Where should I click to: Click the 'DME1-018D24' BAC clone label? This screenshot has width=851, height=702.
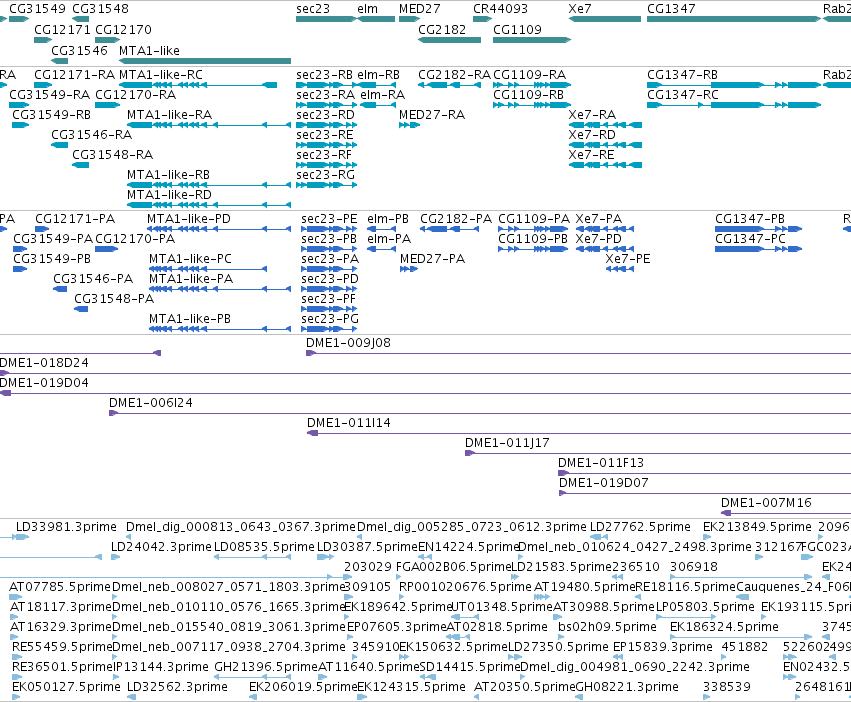coord(45,363)
